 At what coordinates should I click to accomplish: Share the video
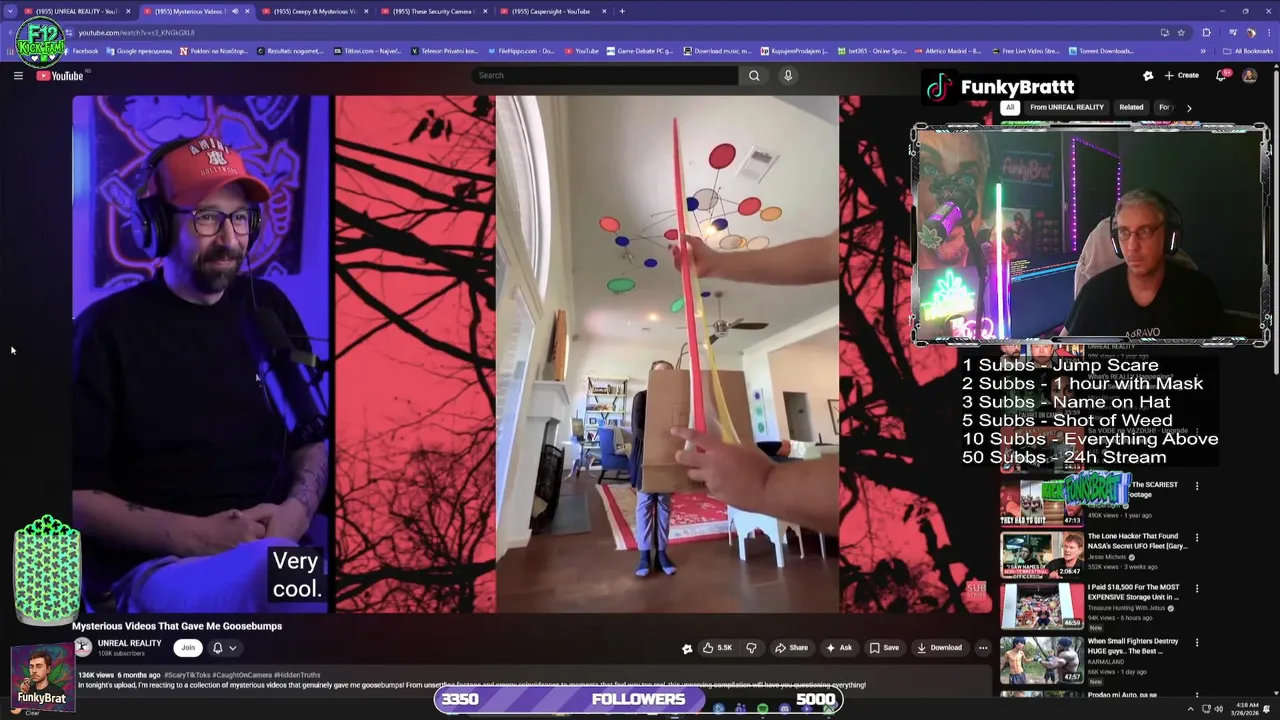[x=791, y=647]
